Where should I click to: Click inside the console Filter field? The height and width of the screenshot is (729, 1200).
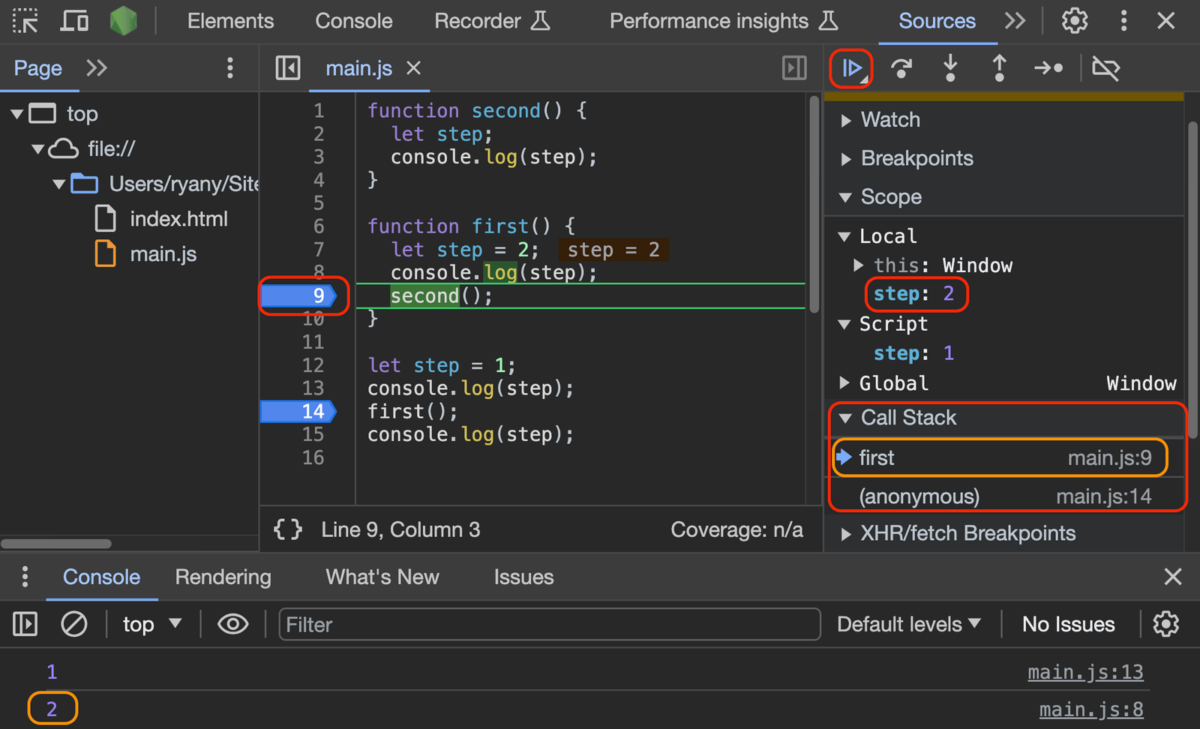pos(549,624)
